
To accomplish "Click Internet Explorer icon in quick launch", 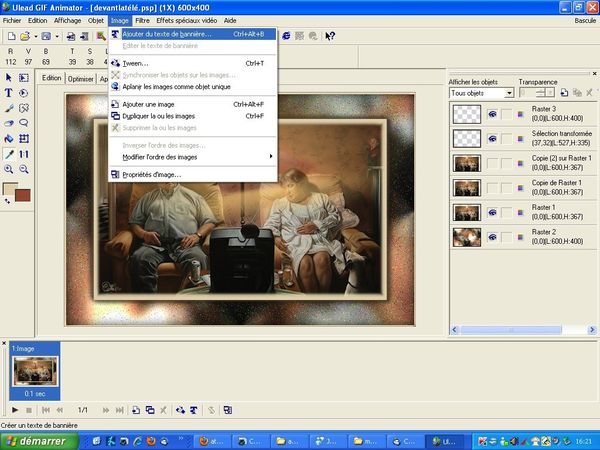I will [137, 441].
